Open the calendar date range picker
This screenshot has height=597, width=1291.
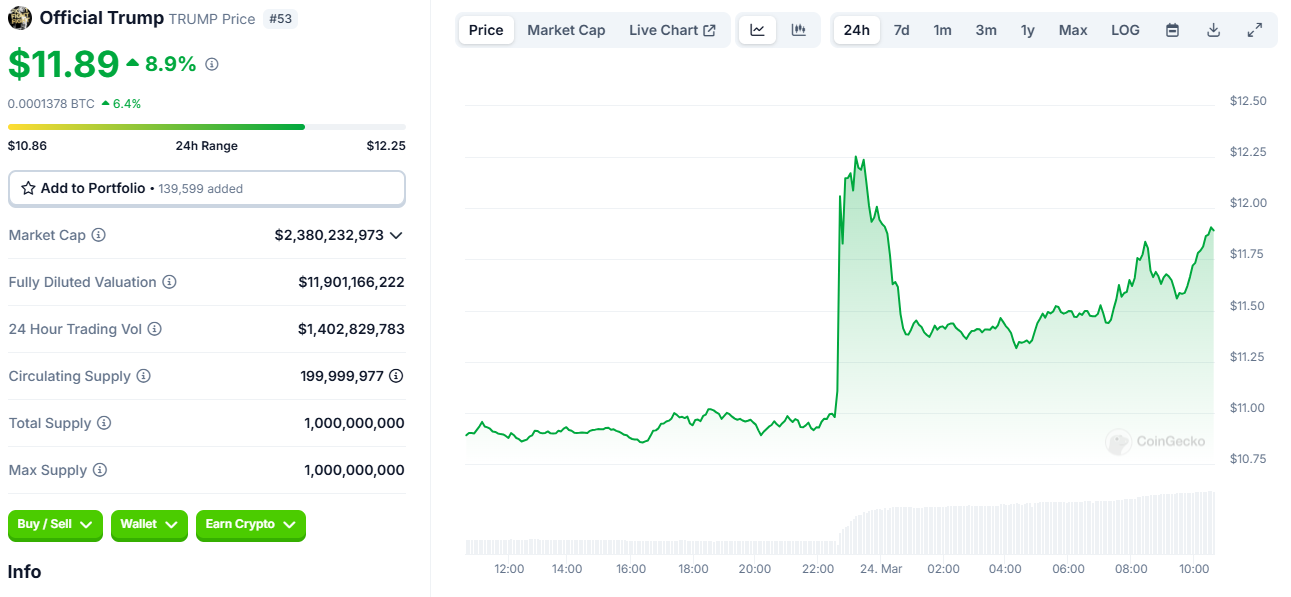point(1172,30)
